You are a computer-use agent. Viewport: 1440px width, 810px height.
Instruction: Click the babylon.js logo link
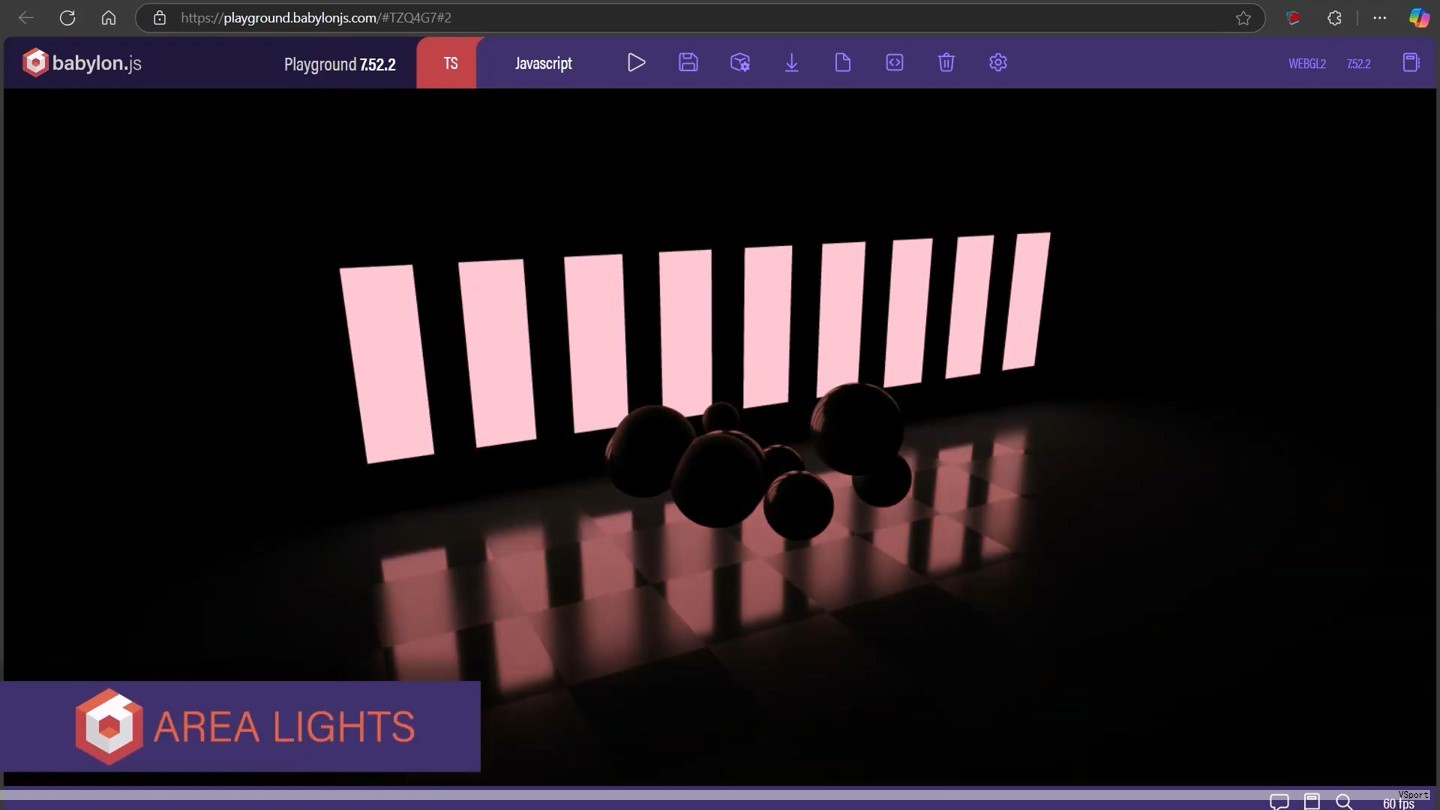click(x=82, y=63)
